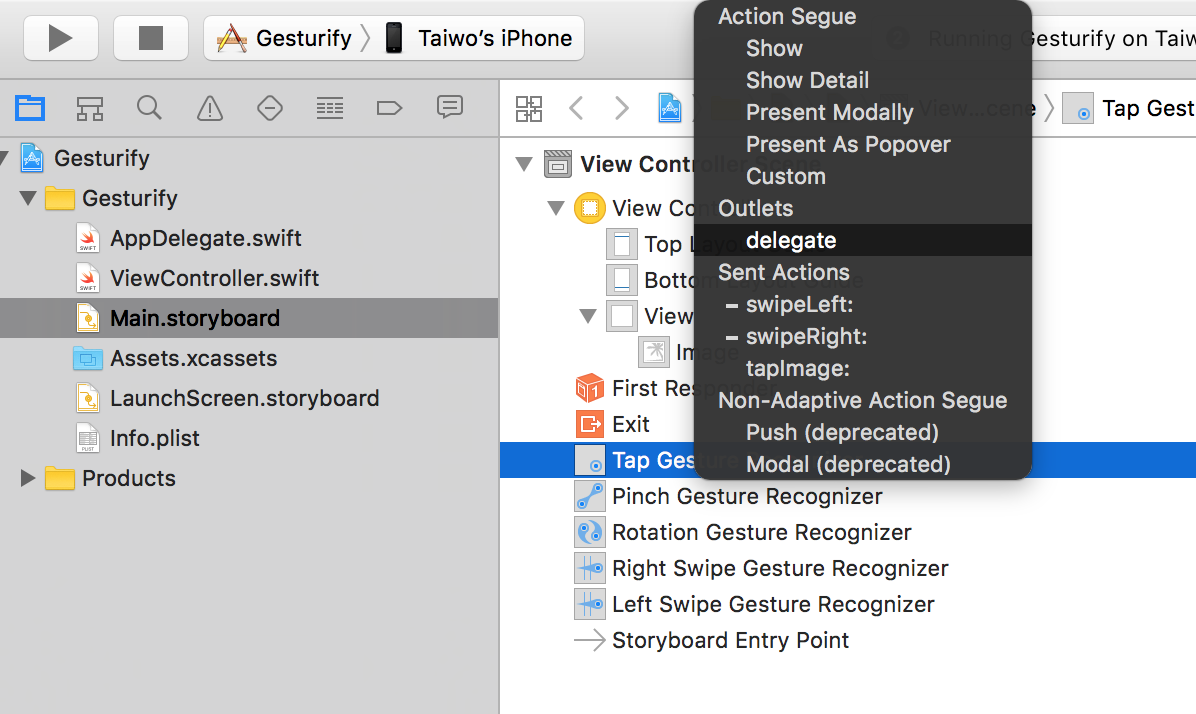
Task: Click the related items grid icon
Action: point(529,108)
